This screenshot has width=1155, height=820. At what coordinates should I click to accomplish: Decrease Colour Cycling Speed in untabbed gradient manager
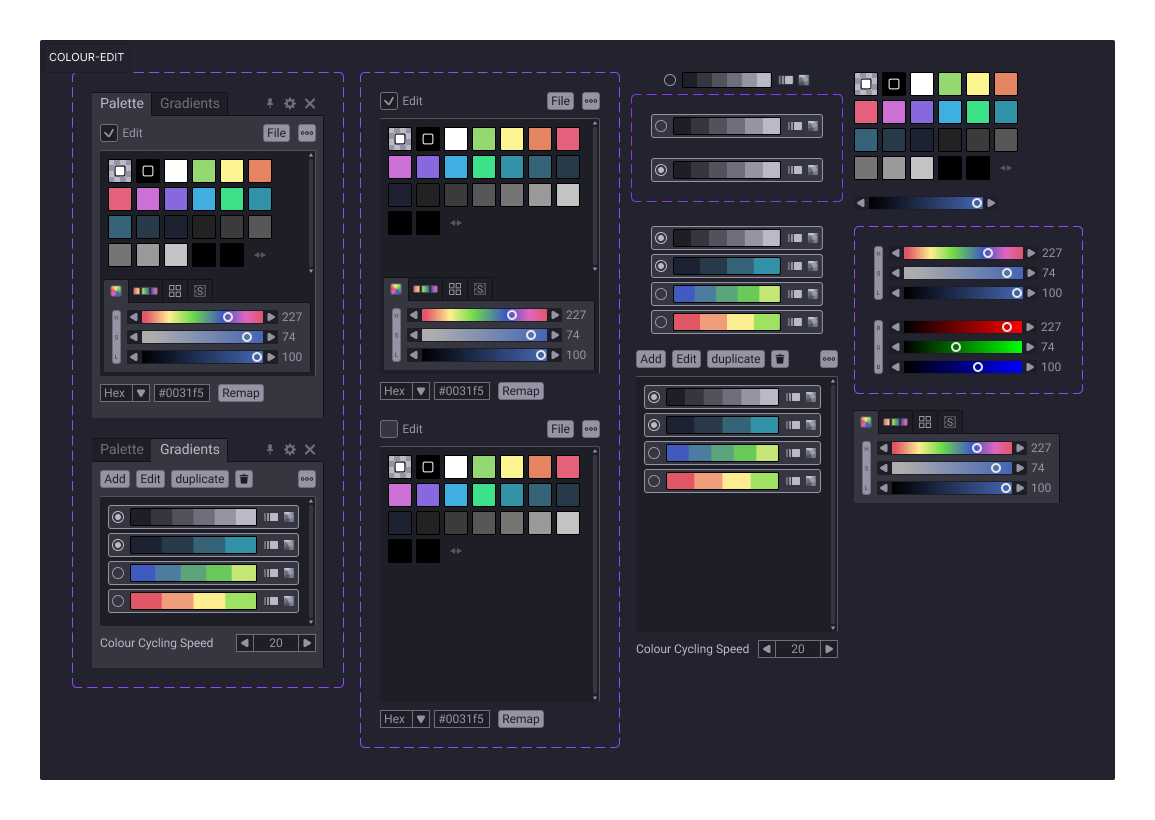[x=767, y=649]
